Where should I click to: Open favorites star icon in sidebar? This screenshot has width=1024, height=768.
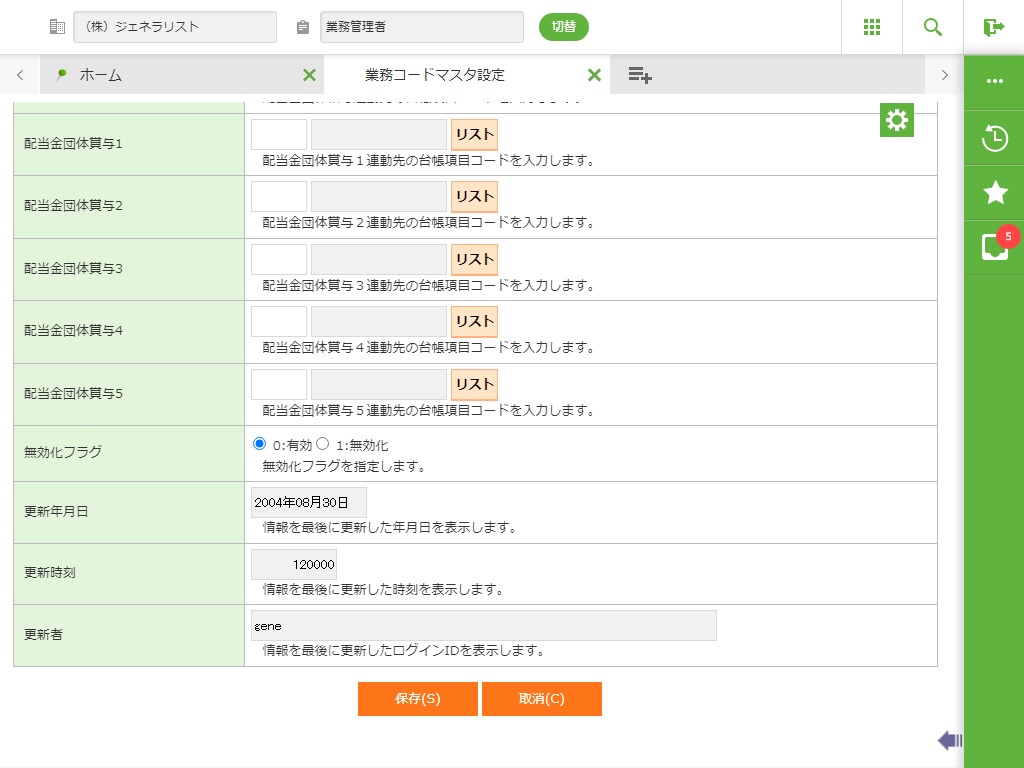point(994,193)
